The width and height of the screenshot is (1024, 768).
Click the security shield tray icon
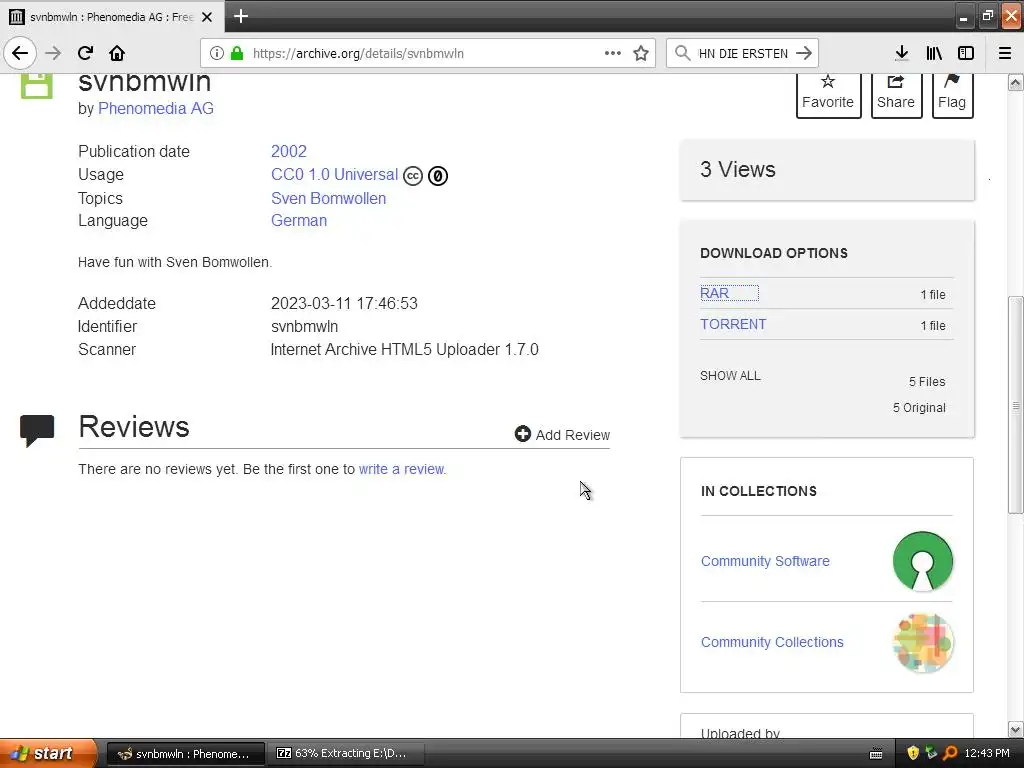pos(913,753)
